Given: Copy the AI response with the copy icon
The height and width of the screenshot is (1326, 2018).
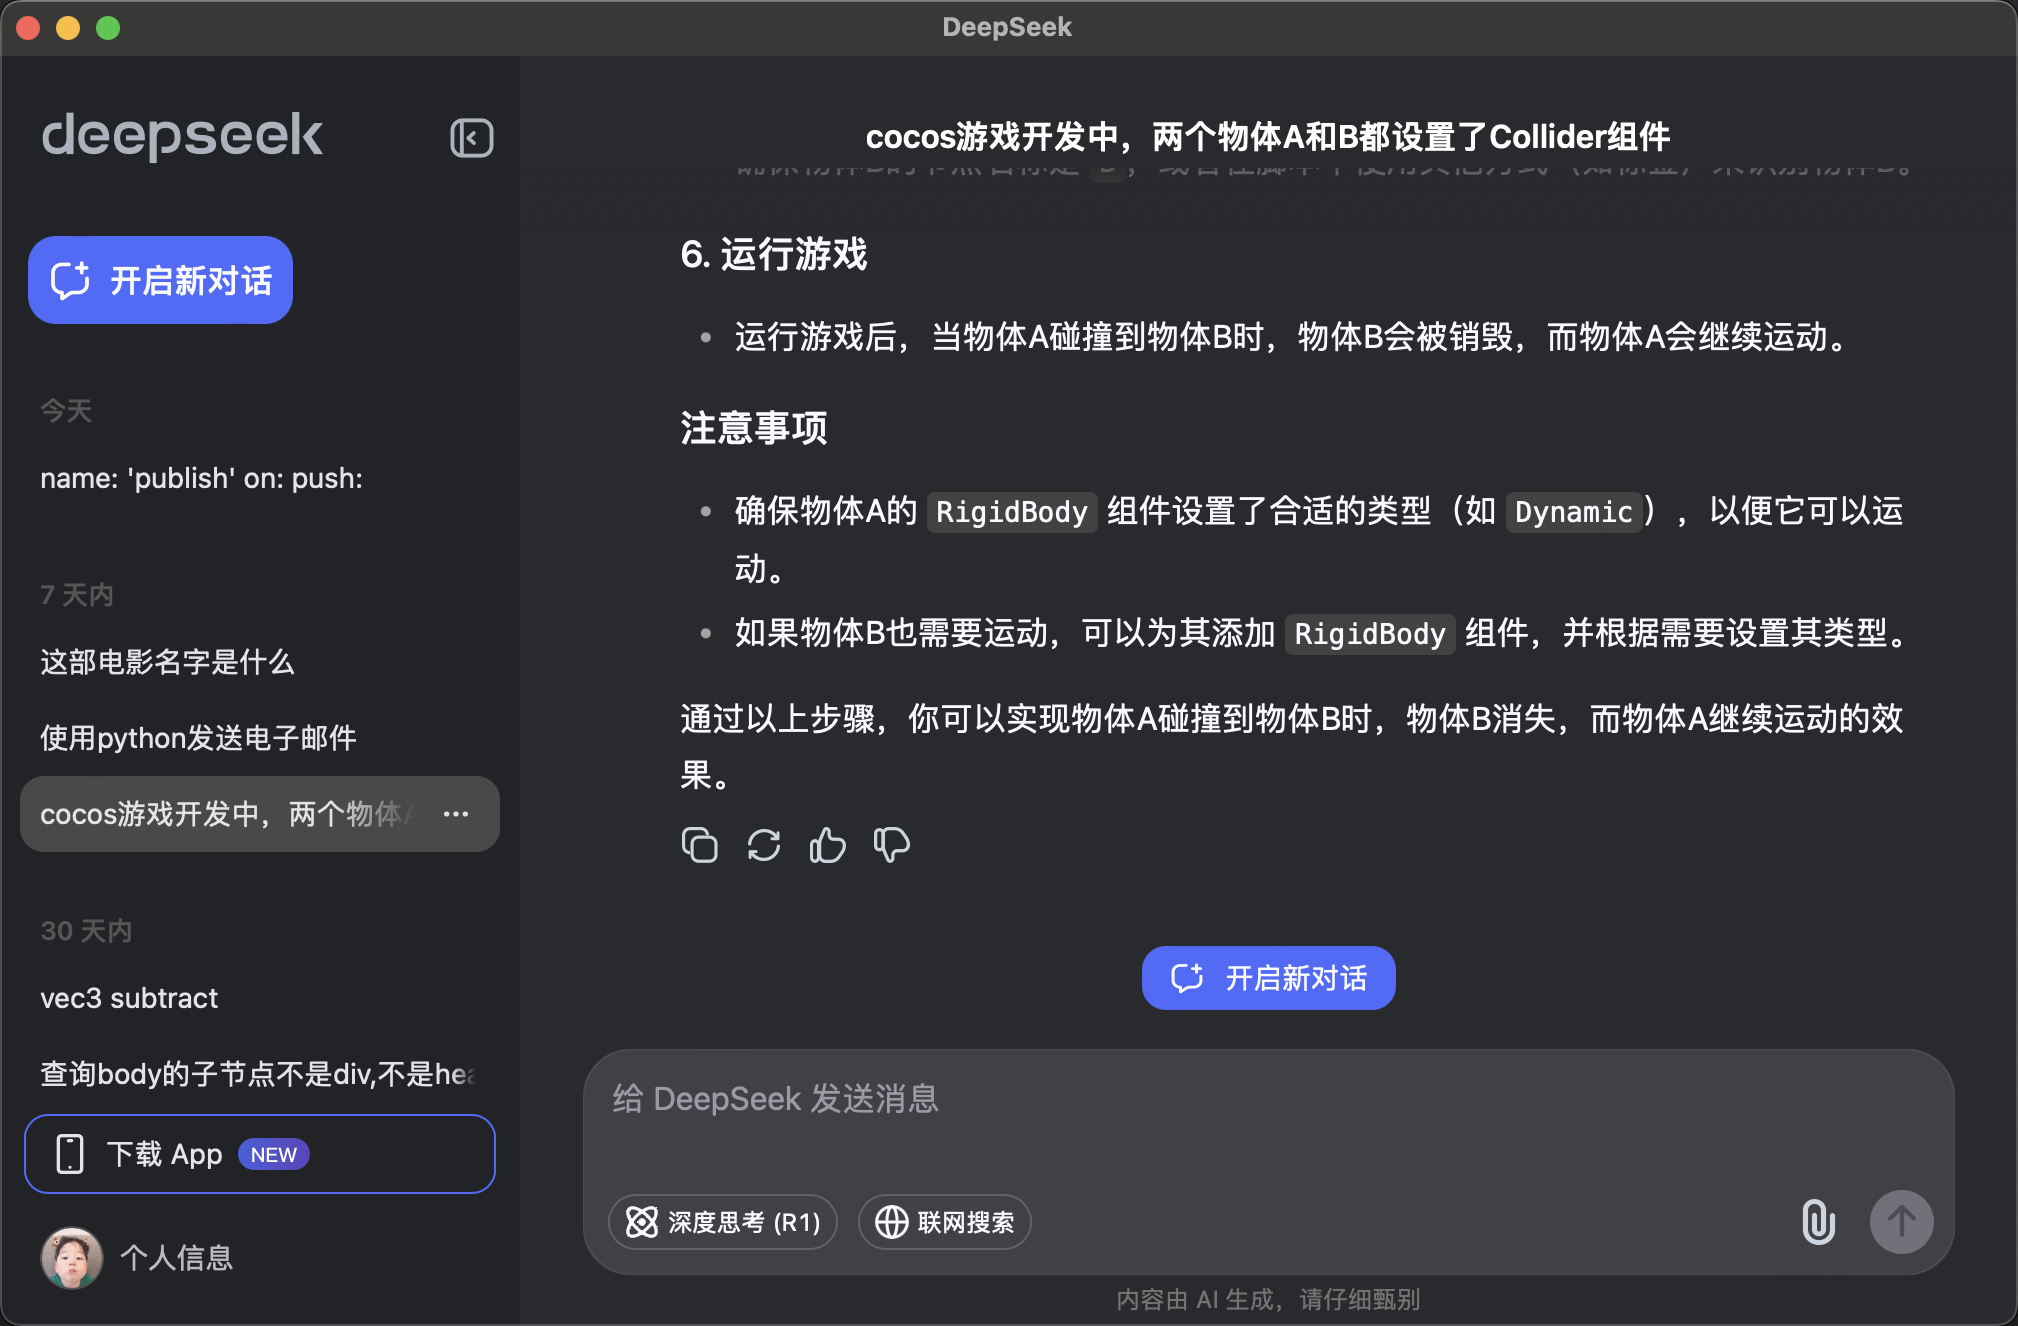Looking at the screenshot, I should click(699, 845).
